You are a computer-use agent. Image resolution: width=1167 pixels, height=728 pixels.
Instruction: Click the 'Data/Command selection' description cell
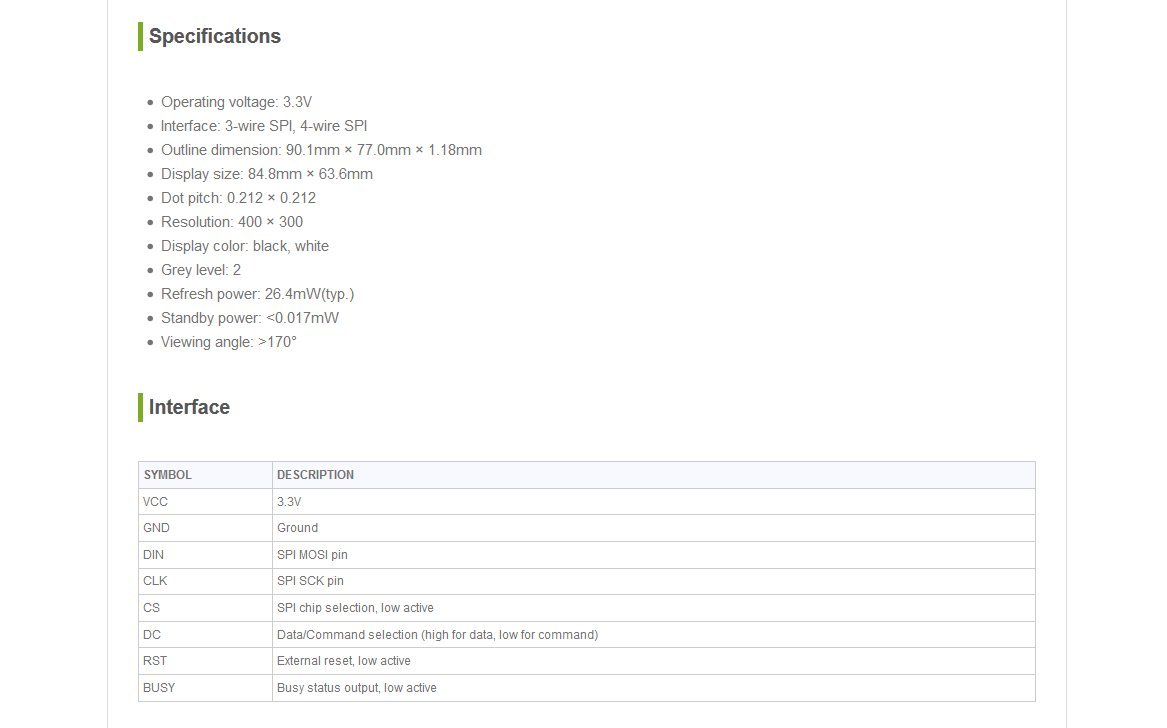[653, 634]
